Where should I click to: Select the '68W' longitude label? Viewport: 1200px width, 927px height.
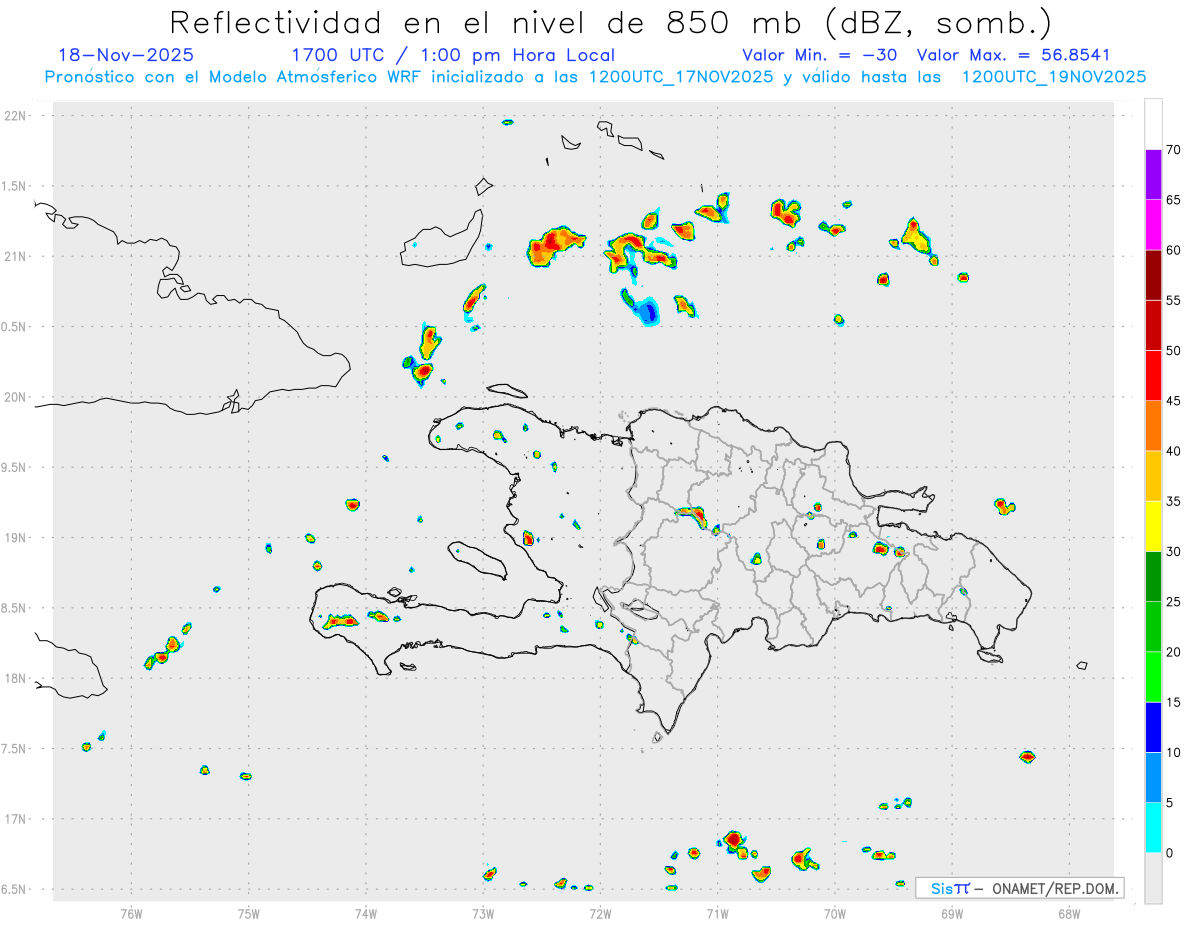(x=1069, y=913)
